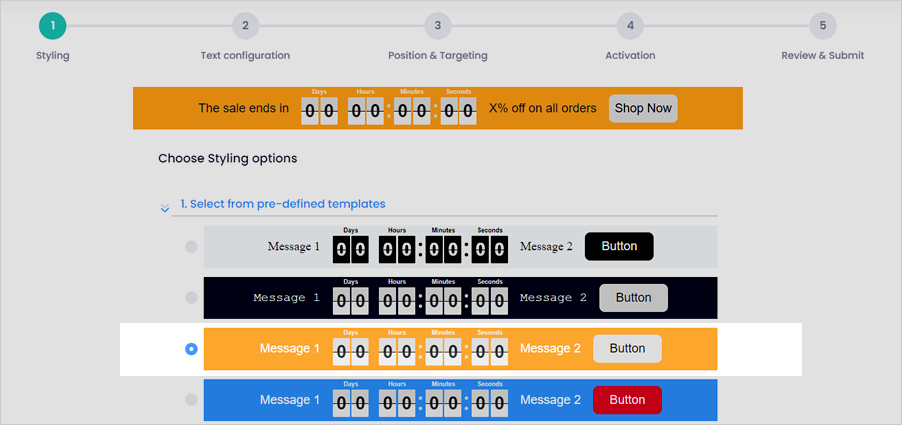This screenshot has height=425, width=902.
Task: Click the step 1 Styling circle
Action: (52, 26)
